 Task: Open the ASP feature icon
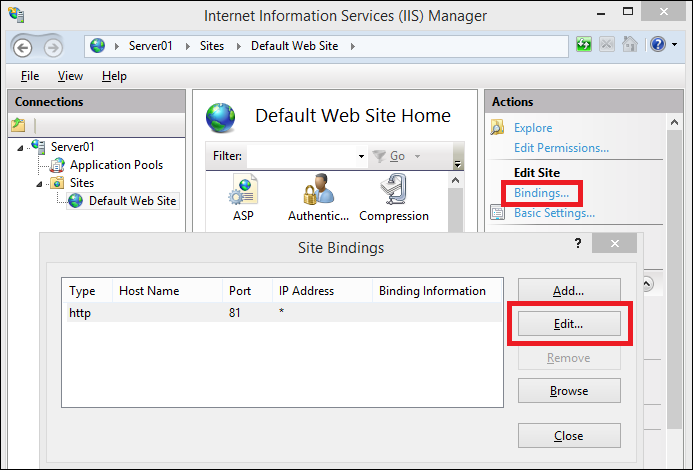[x=245, y=196]
